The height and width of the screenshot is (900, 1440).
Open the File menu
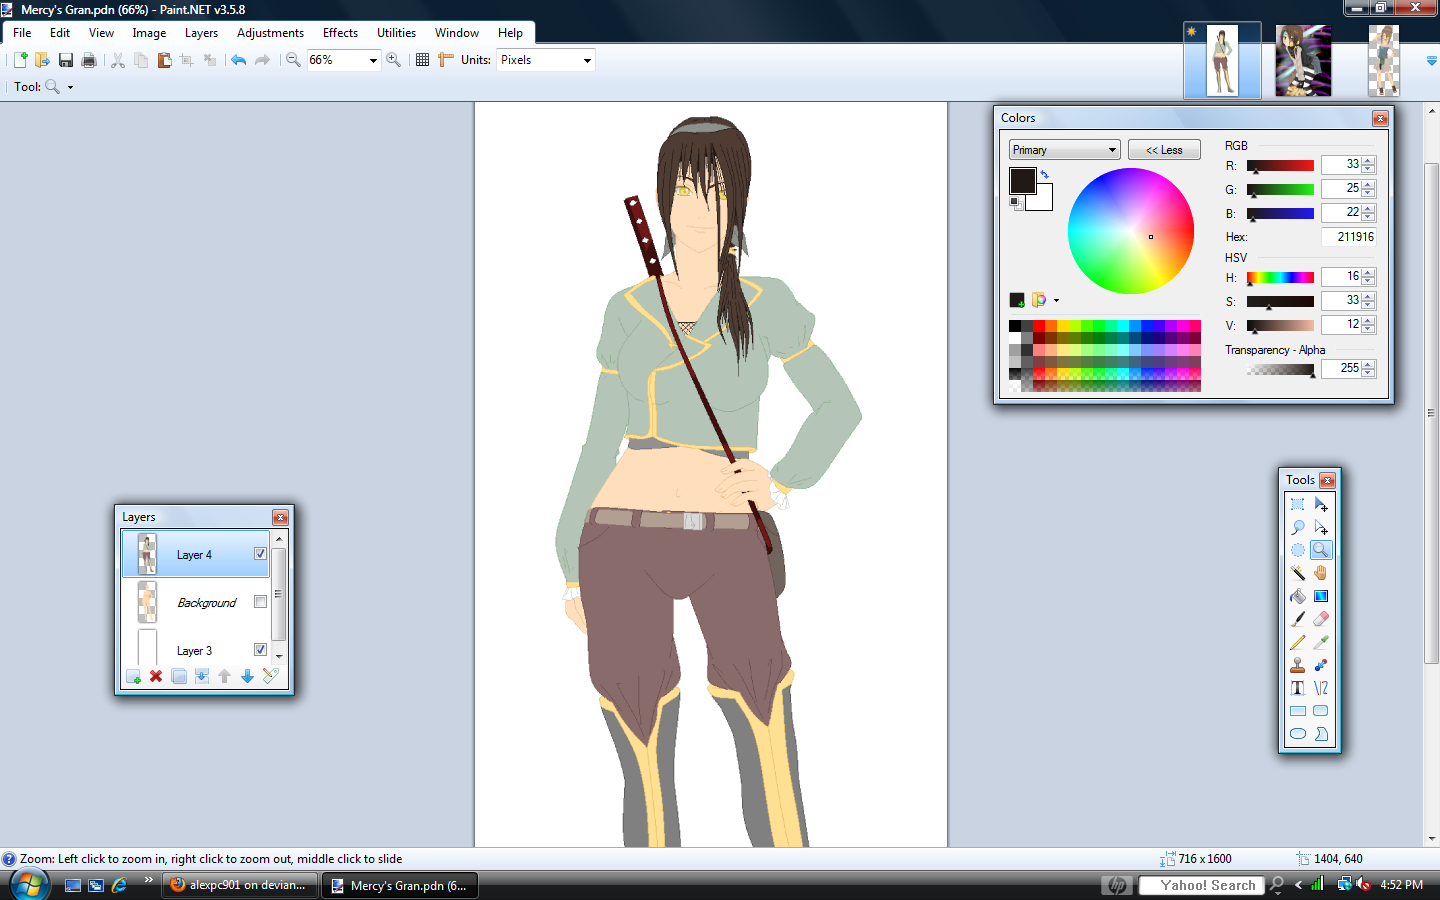click(22, 33)
